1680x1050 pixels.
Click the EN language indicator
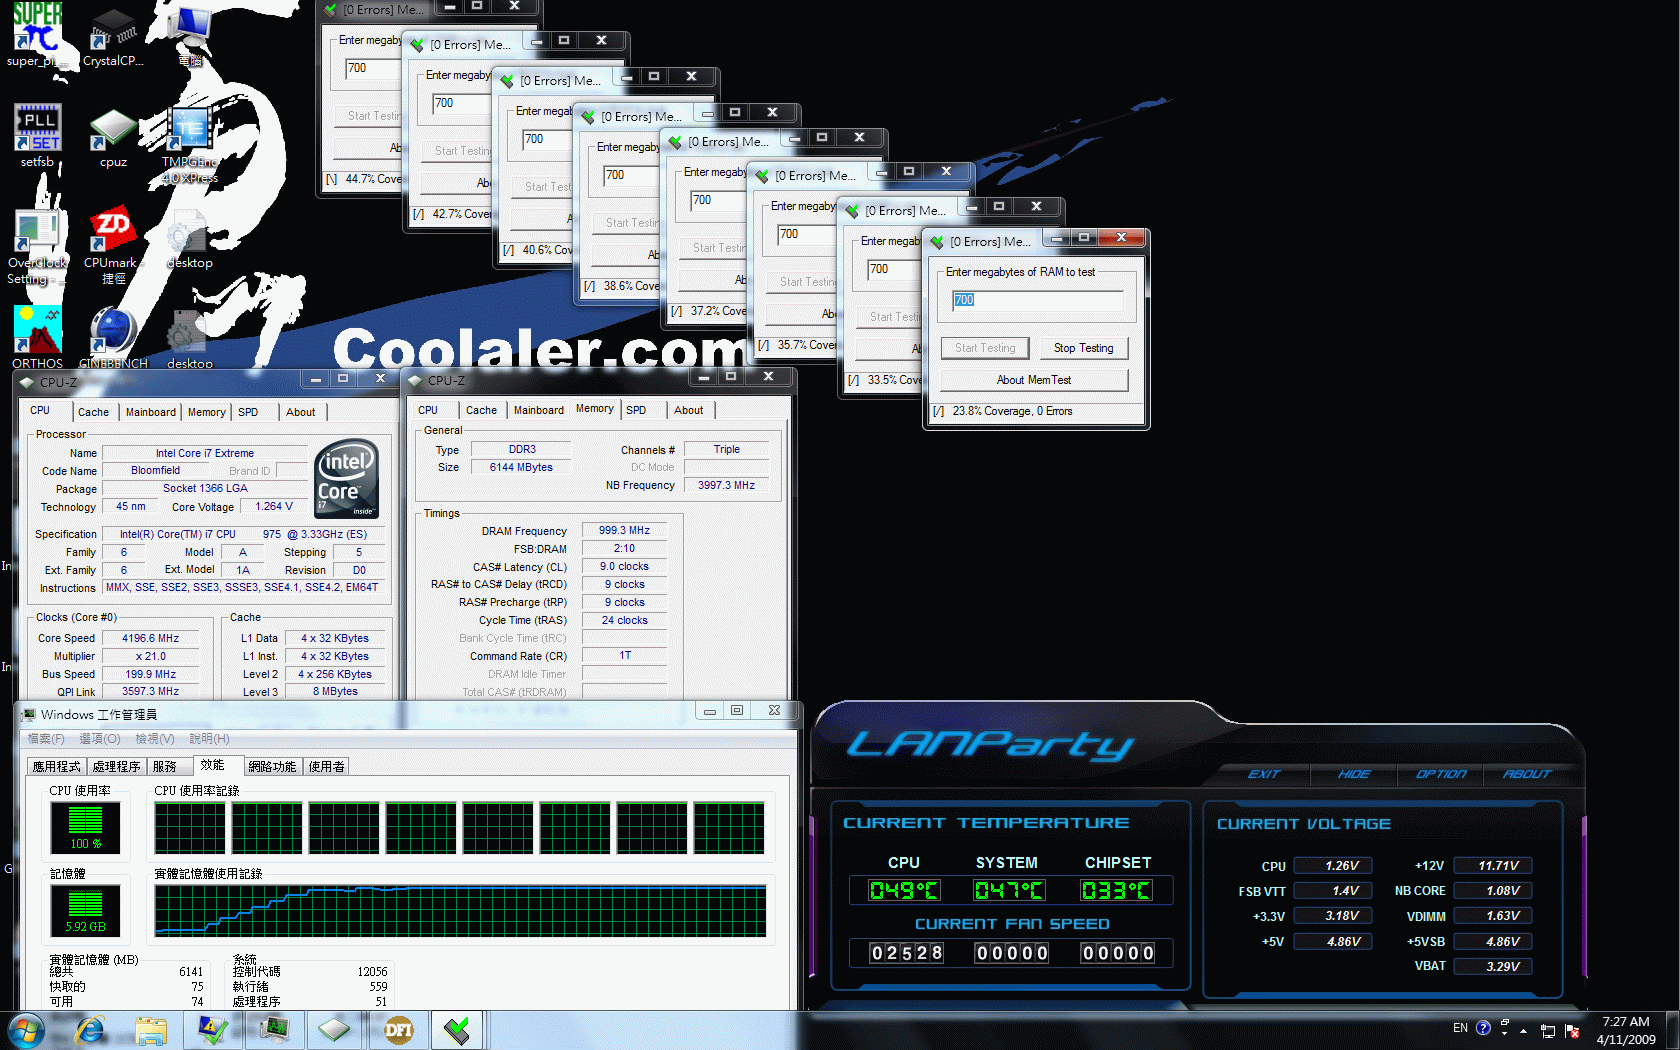click(1460, 1028)
